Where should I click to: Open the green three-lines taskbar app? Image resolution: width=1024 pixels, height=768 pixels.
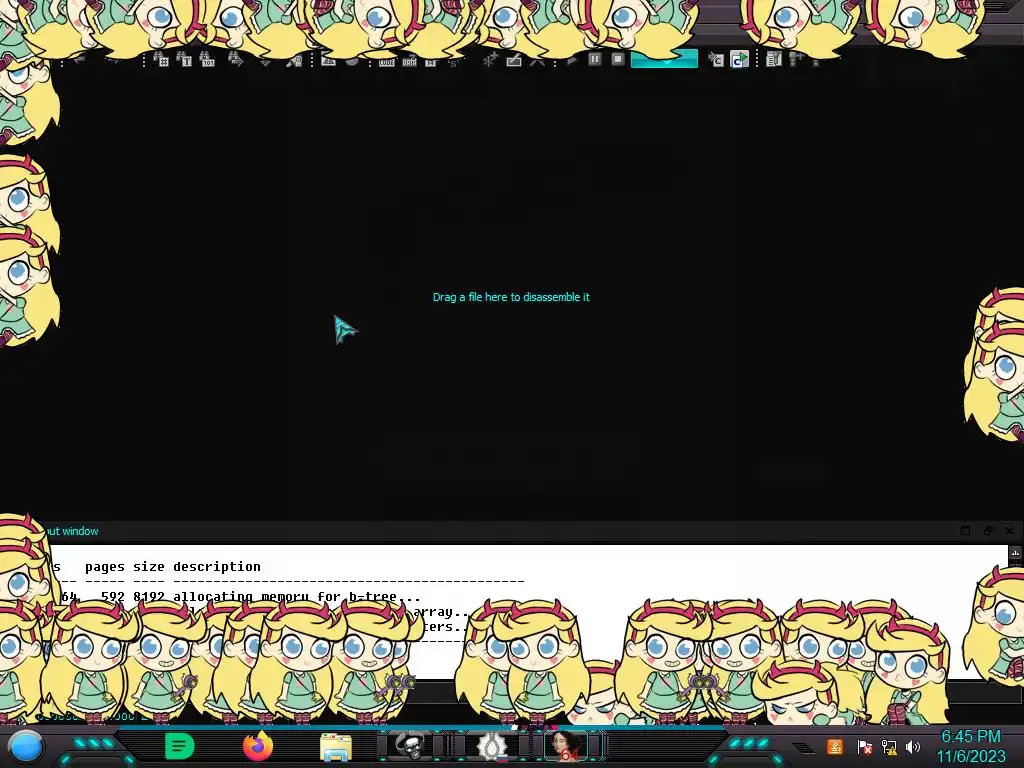180,746
